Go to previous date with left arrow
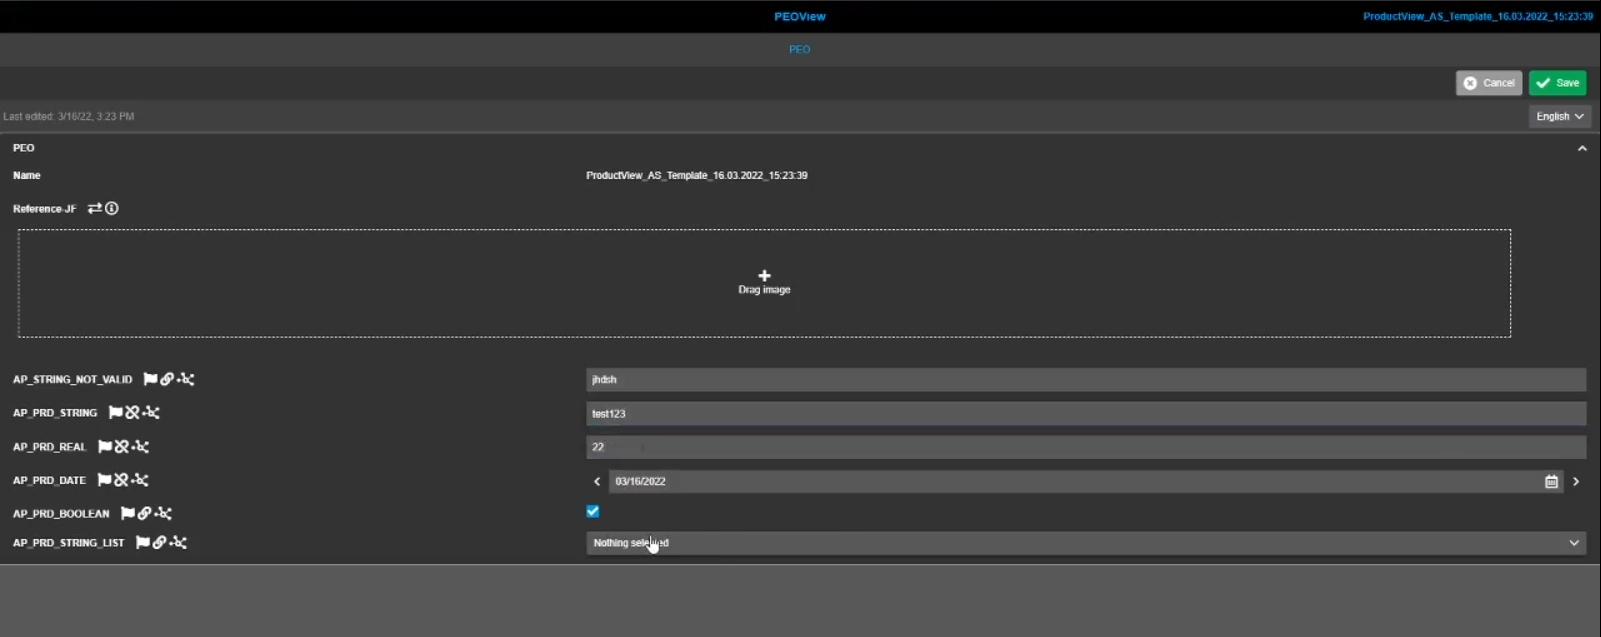1601x637 pixels. (597, 481)
